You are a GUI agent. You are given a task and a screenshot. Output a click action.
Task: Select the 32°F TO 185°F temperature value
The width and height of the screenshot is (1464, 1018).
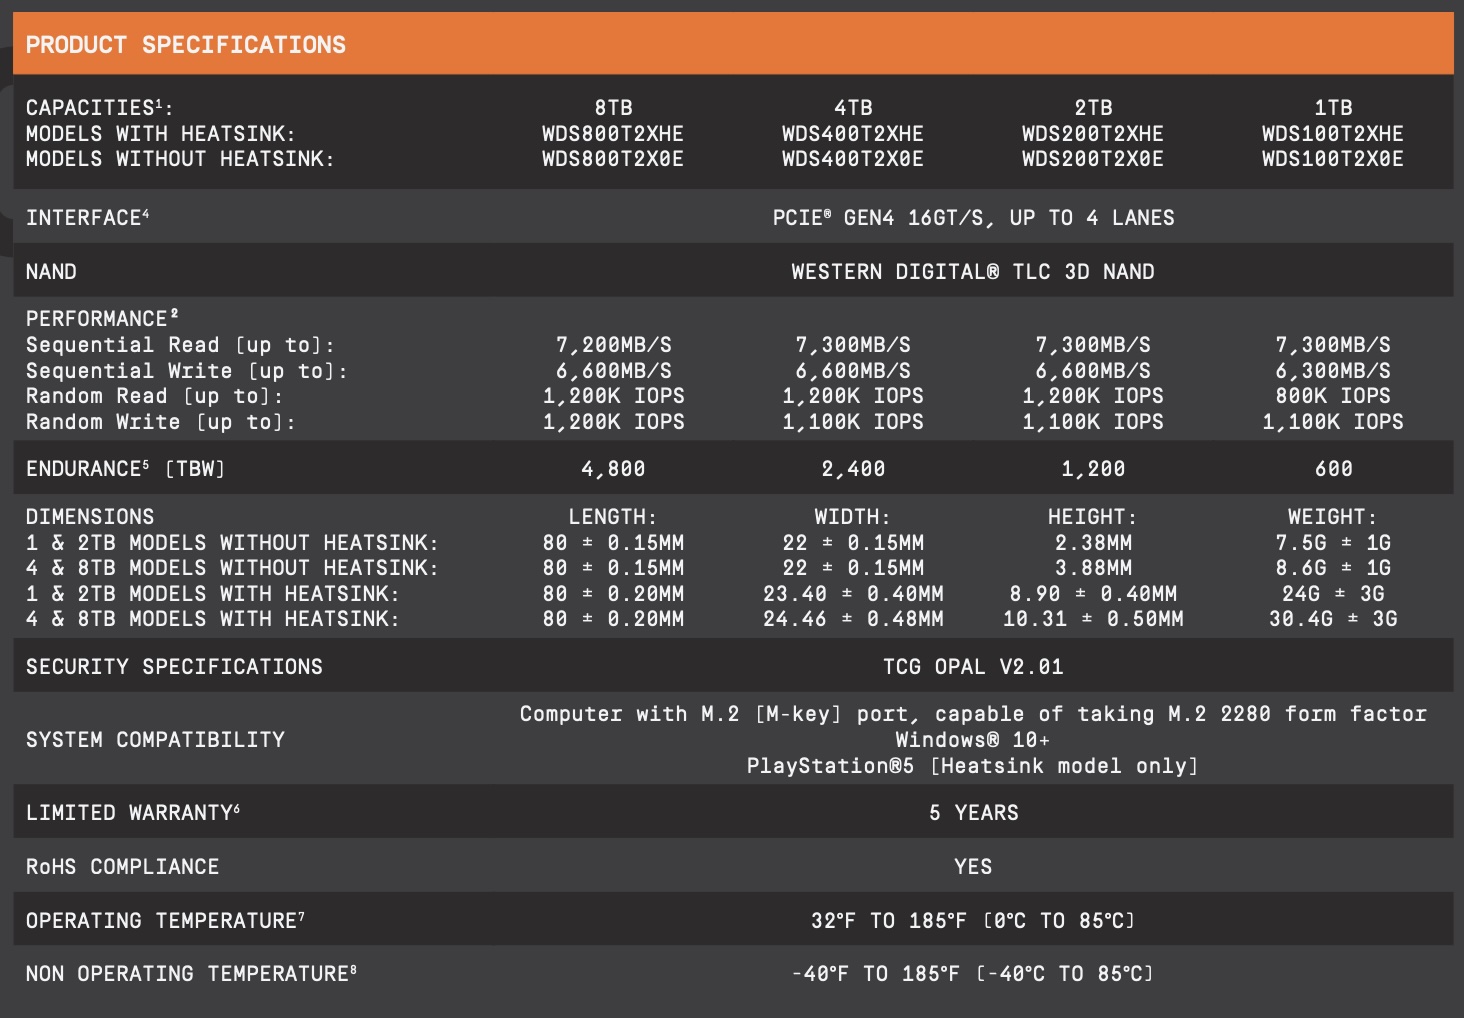(x=973, y=921)
